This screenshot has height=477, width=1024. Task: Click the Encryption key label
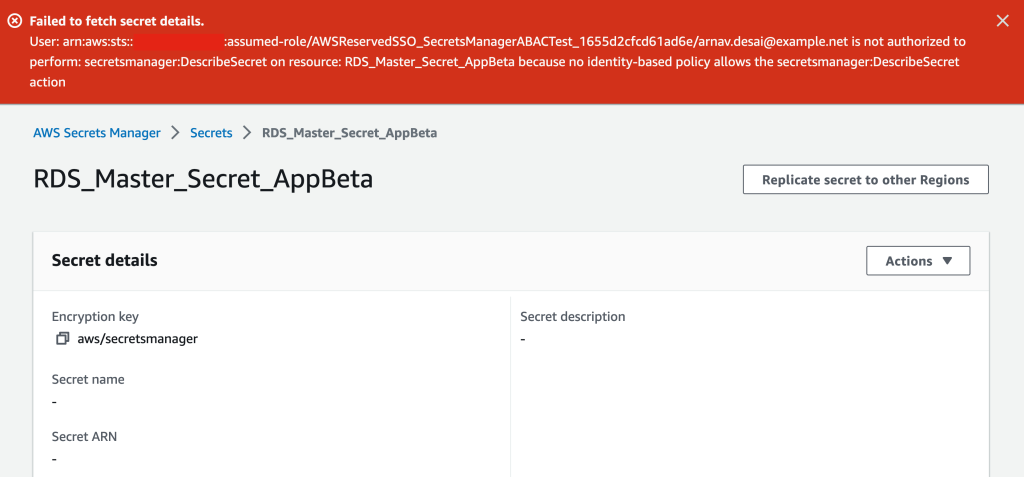pyautogui.click(x=95, y=317)
